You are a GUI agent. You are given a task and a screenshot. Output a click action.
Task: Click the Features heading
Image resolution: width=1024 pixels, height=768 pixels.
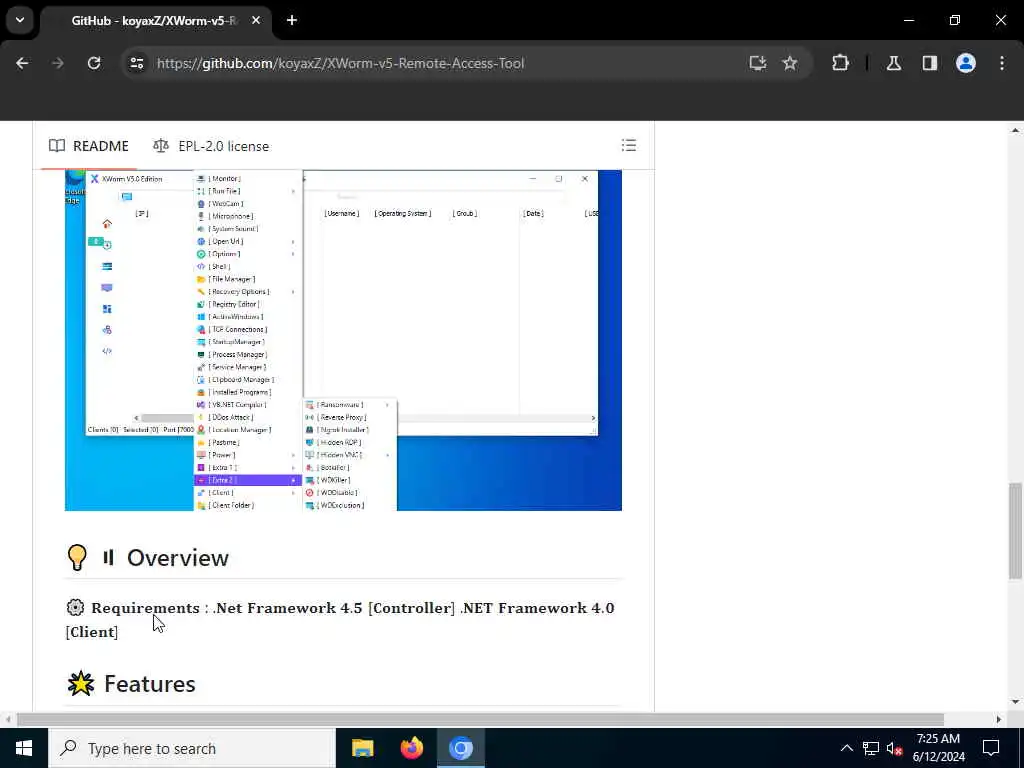150,684
